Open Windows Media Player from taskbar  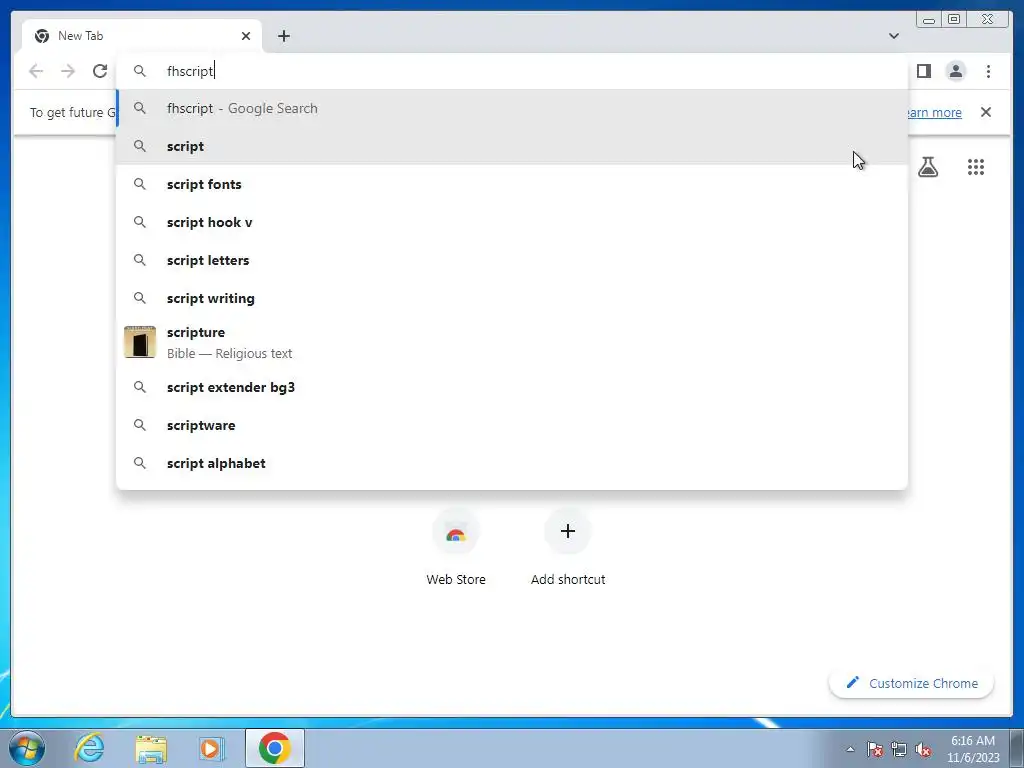(x=211, y=748)
